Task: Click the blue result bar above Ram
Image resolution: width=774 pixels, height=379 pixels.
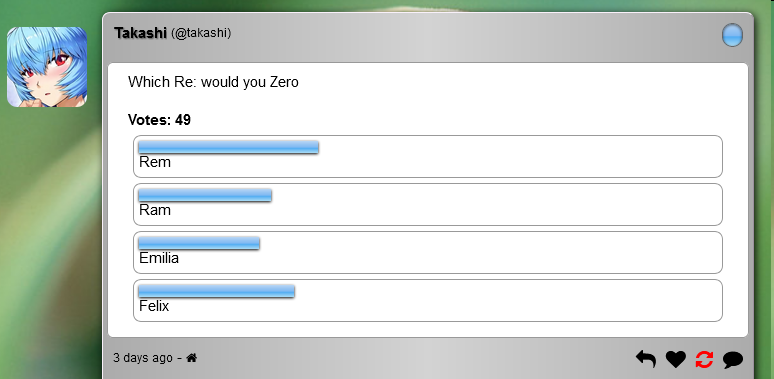Action: click(205, 195)
